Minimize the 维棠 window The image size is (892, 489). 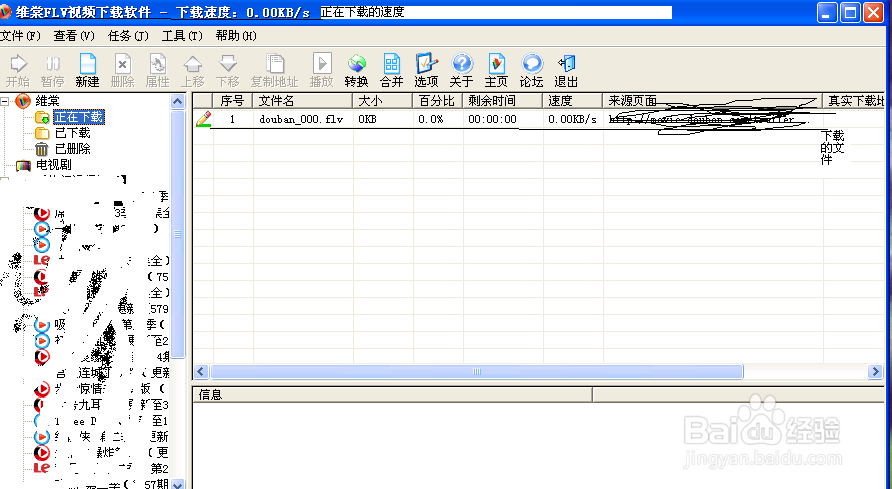[x=827, y=13]
